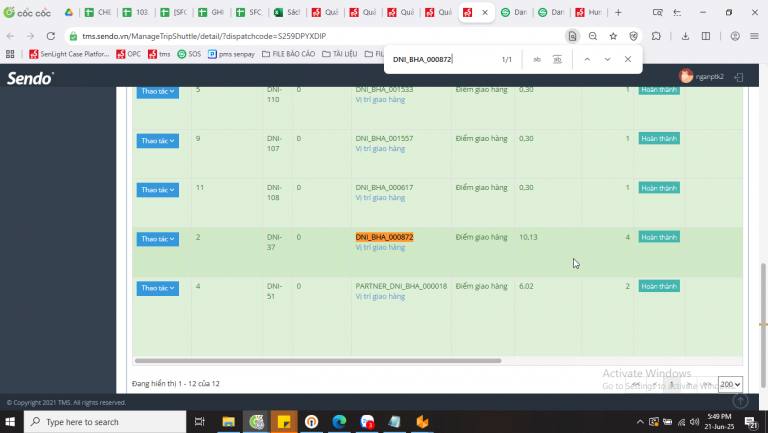The width and height of the screenshot is (768, 433).
Task: Click the Windows taskbar search box
Action: tap(105, 422)
